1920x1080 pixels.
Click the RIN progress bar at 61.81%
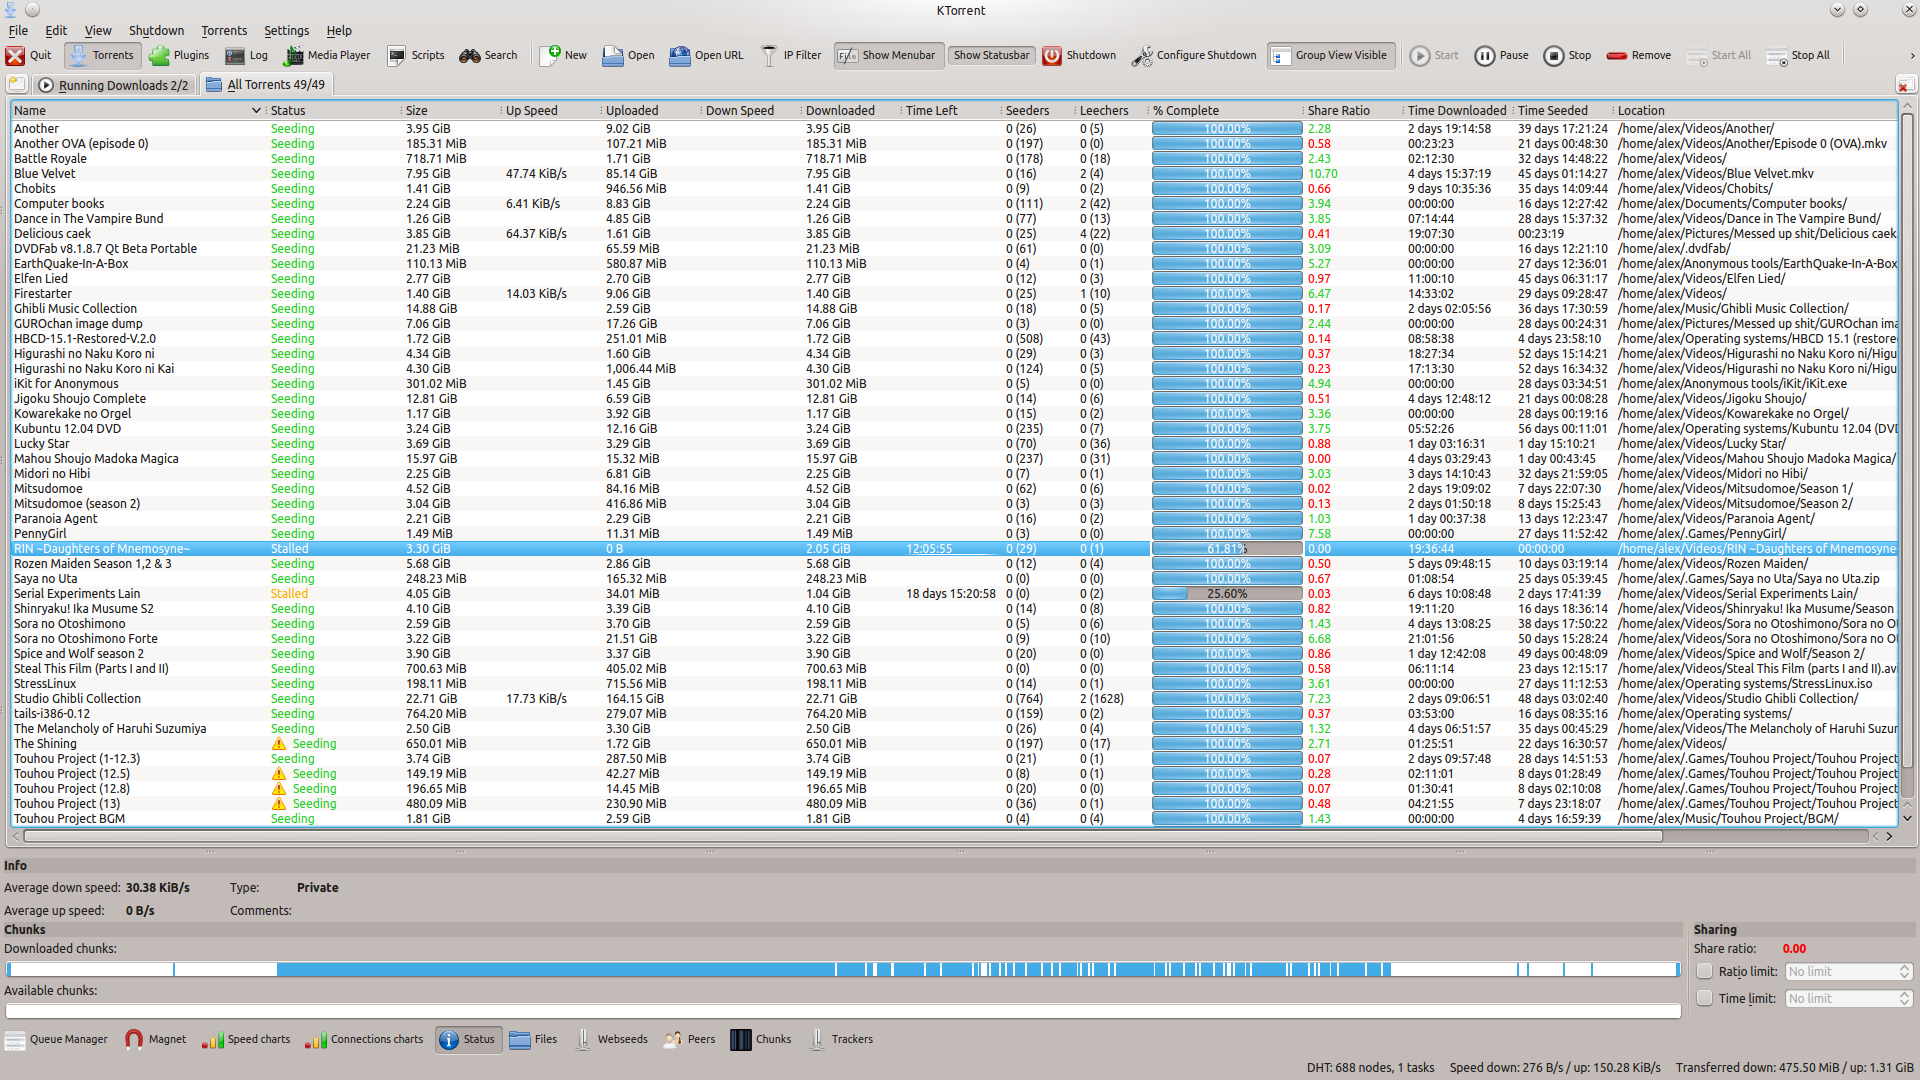(1226, 549)
